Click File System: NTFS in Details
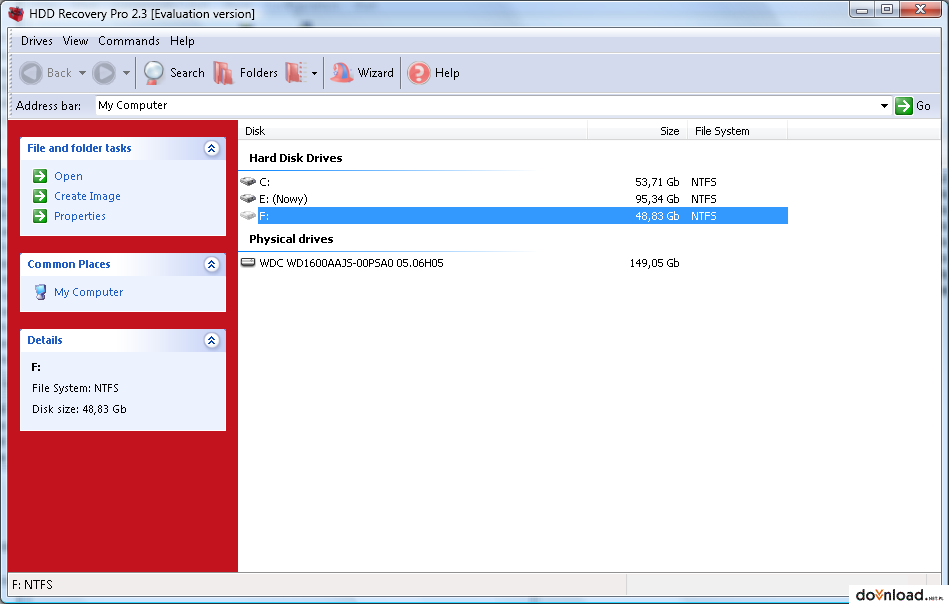 [x=75, y=389]
